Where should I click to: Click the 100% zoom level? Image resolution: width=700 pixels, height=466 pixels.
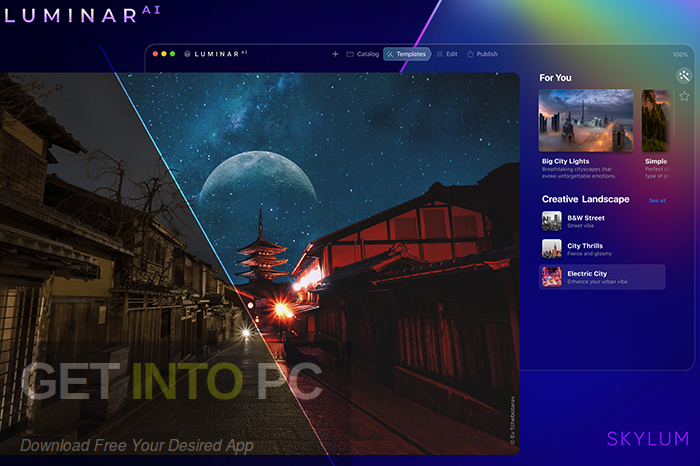tap(680, 54)
